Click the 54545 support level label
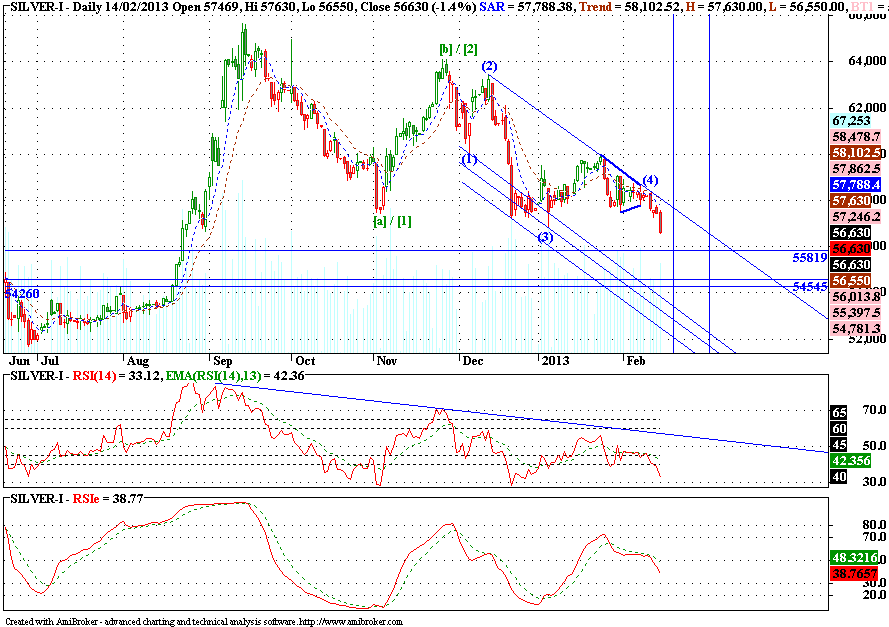Image resolution: width=889 pixels, height=627 pixels. tap(810, 287)
